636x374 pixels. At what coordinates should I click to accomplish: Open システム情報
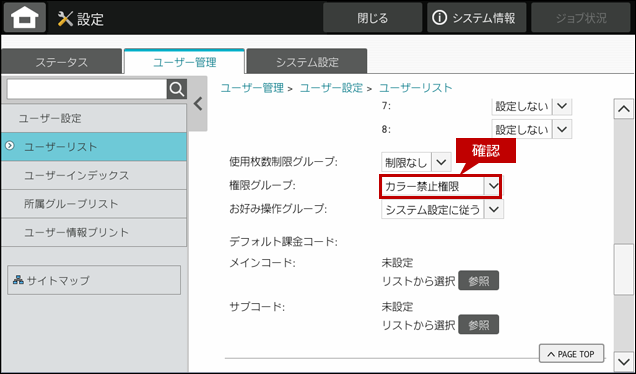[476, 18]
